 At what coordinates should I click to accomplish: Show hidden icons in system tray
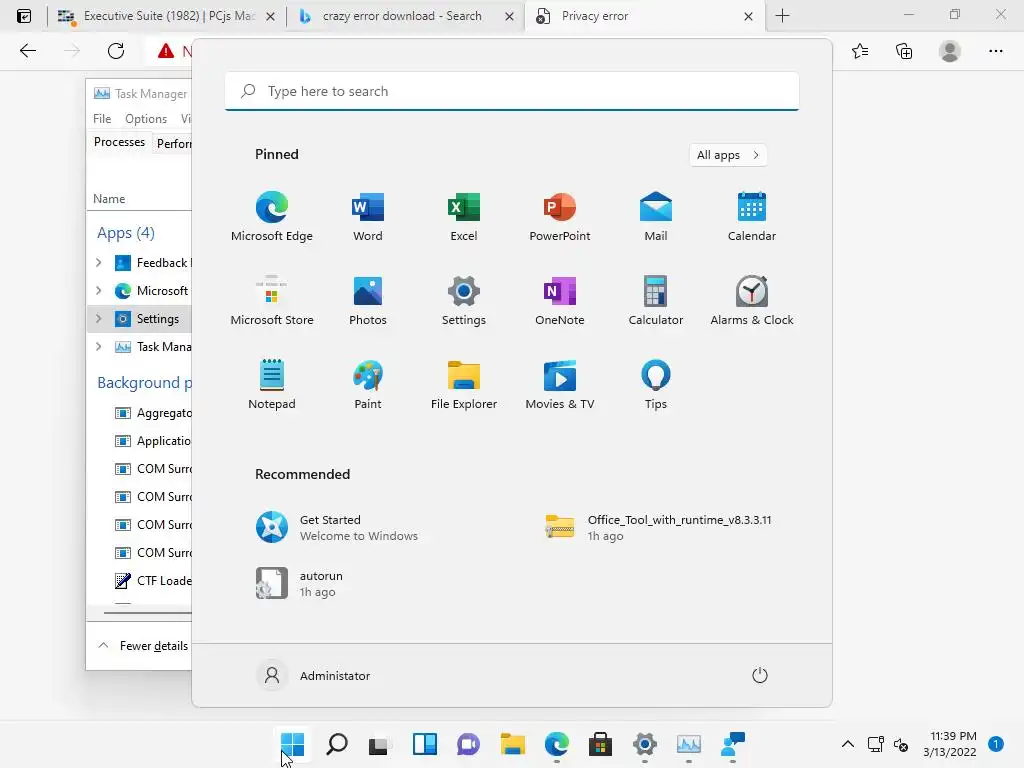[848, 744]
